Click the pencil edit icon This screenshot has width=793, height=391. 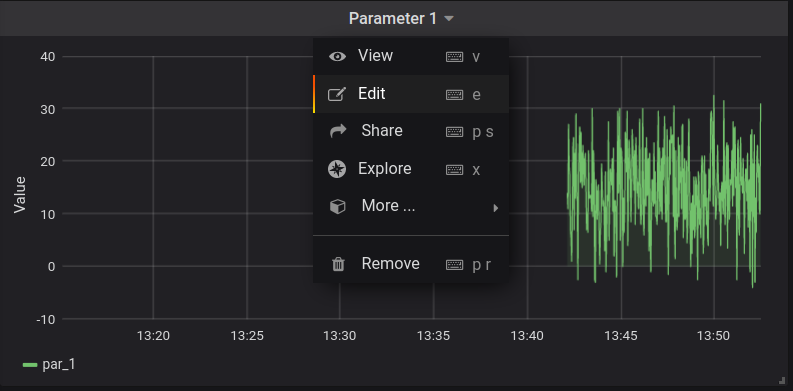click(x=337, y=94)
